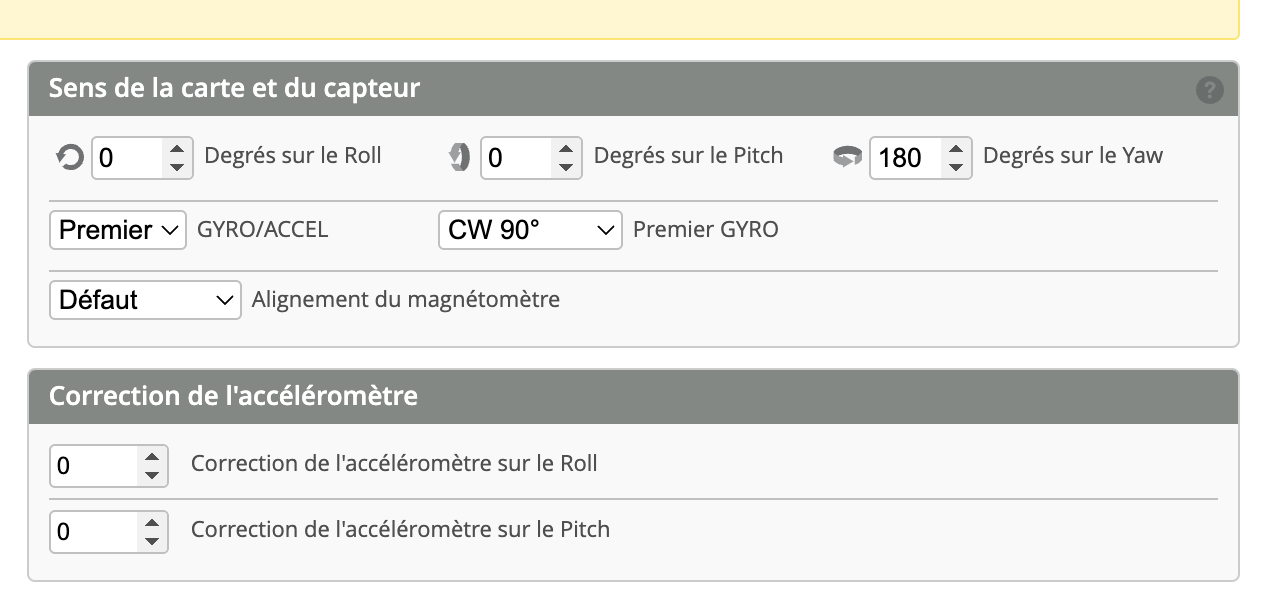
Task: Lower Yaw degrees using down arrow
Action: pyautogui.click(x=956, y=167)
